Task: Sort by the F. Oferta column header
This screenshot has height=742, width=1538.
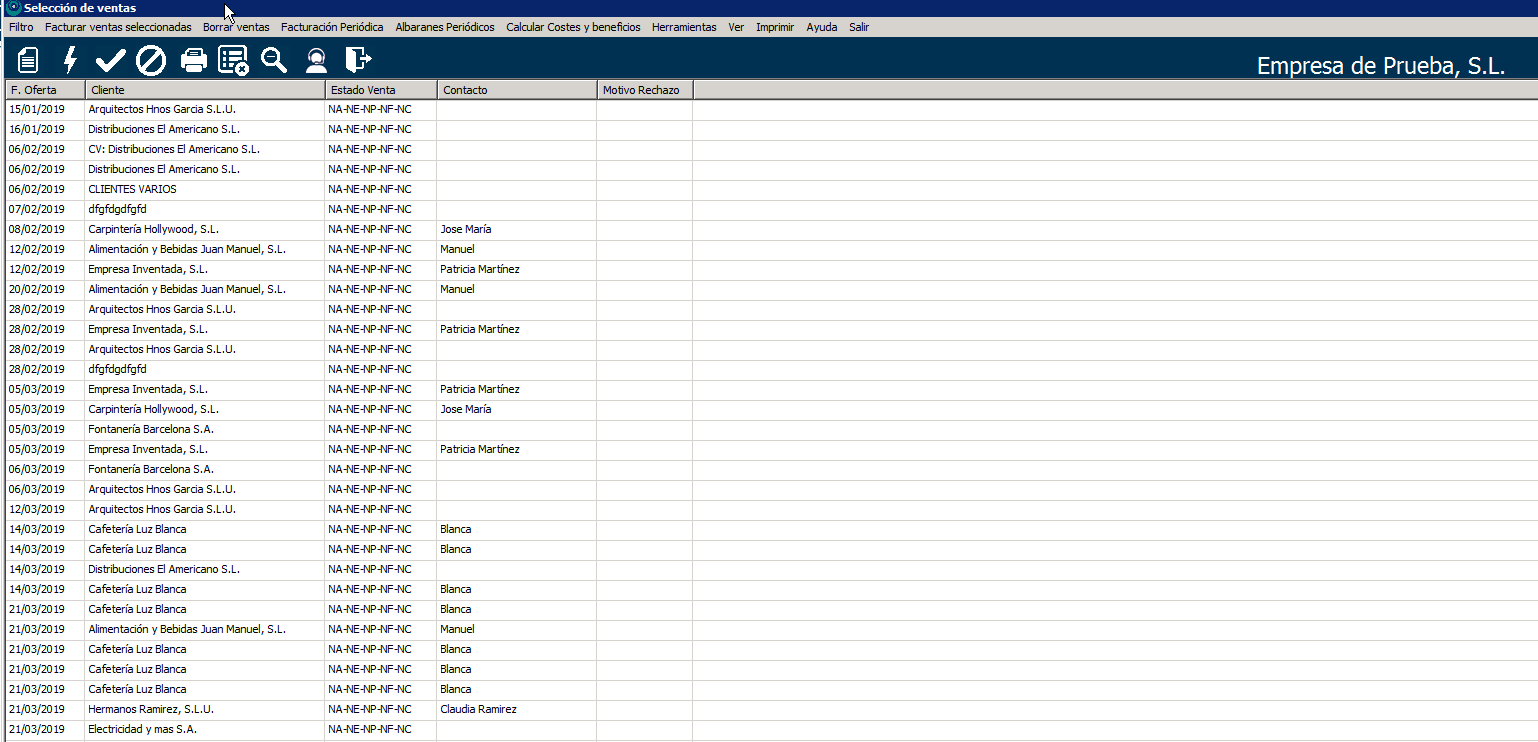Action: click(x=45, y=90)
